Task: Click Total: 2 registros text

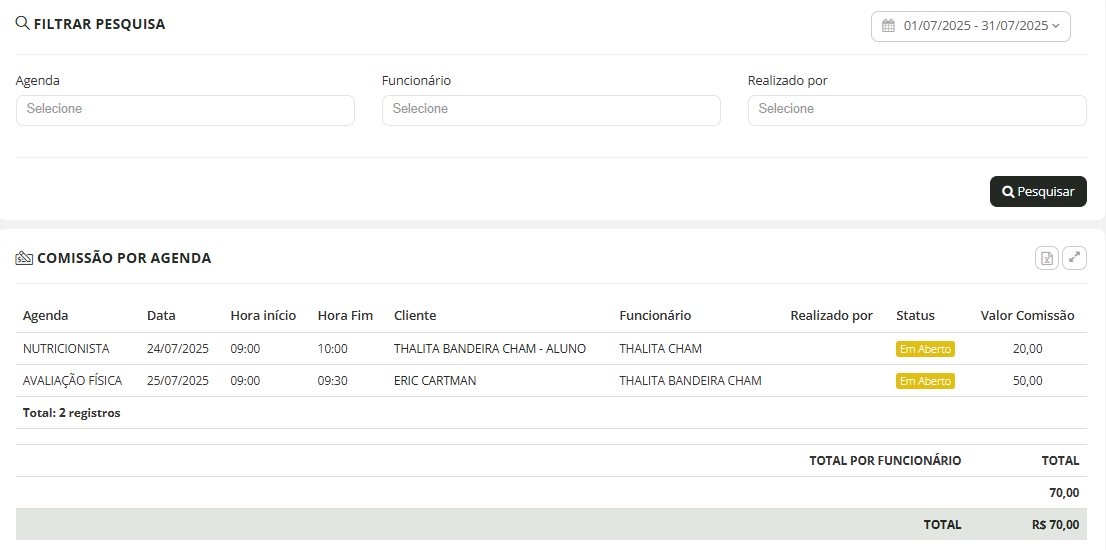Action: 71,413
